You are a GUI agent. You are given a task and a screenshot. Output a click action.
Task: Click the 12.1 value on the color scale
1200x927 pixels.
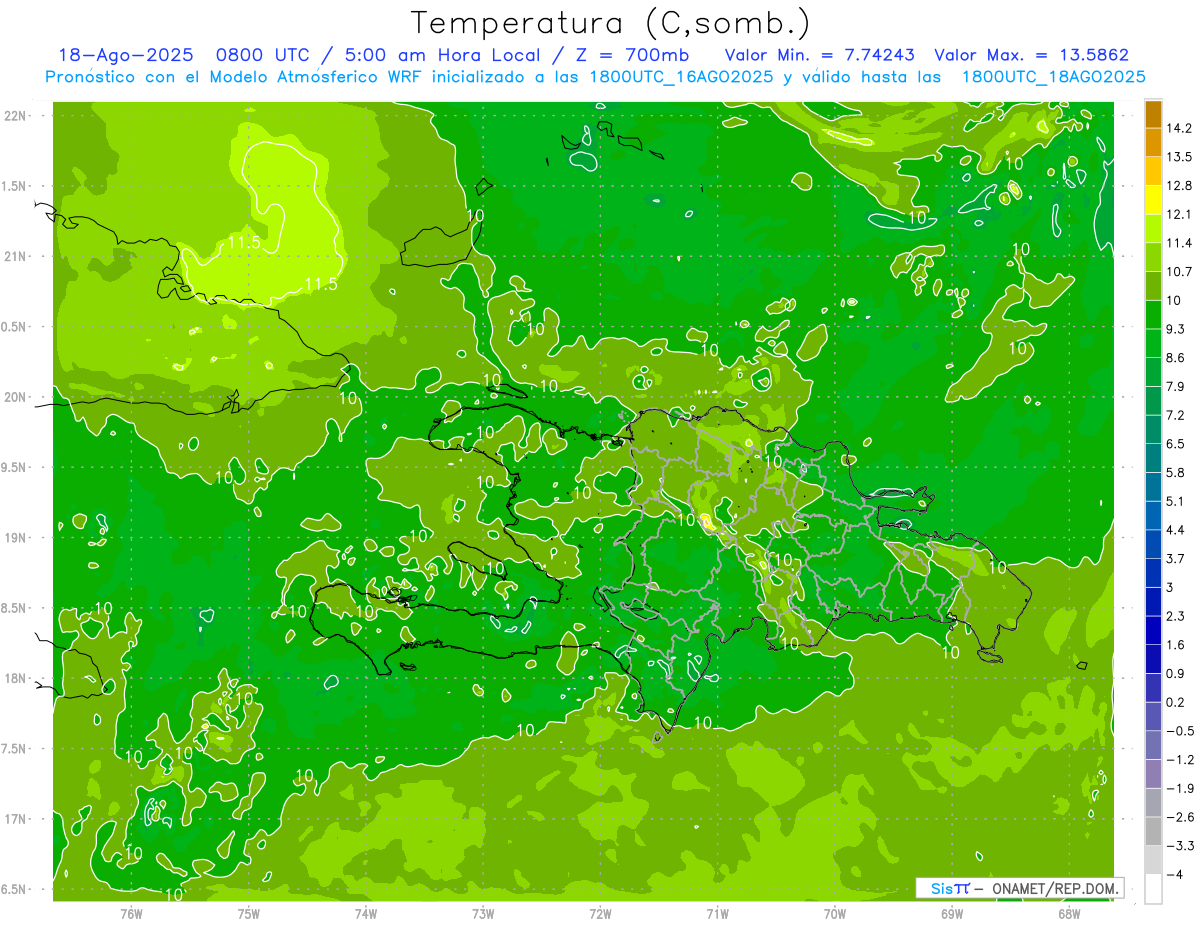1180,214
